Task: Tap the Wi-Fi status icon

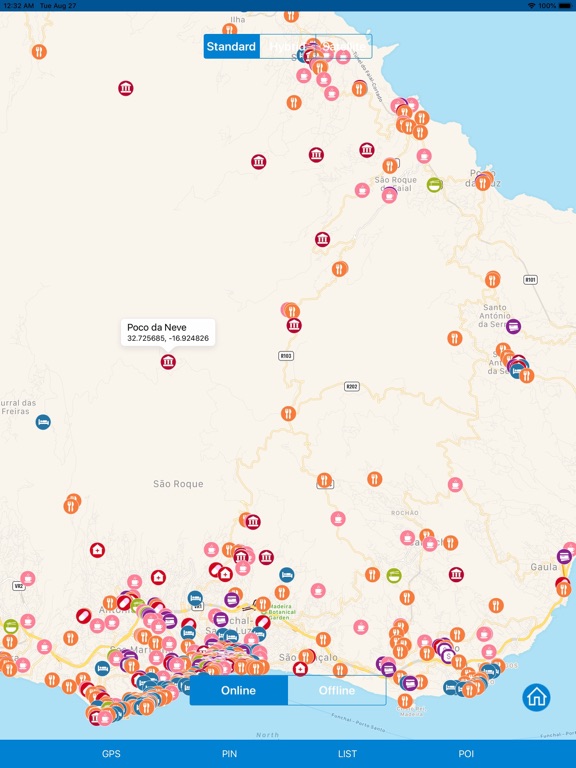Action: (x=531, y=5)
